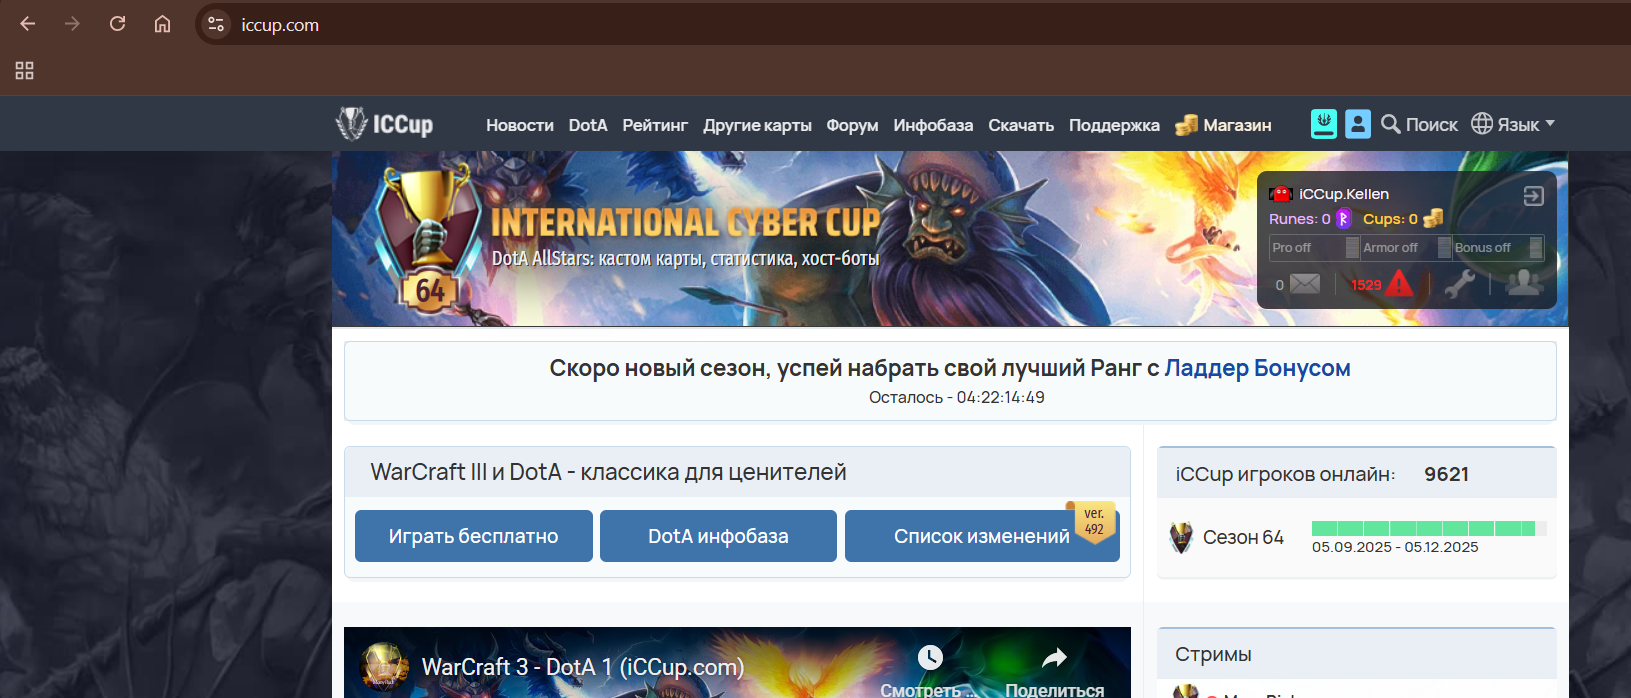Click the browser home button
1631x698 pixels.
162,24
